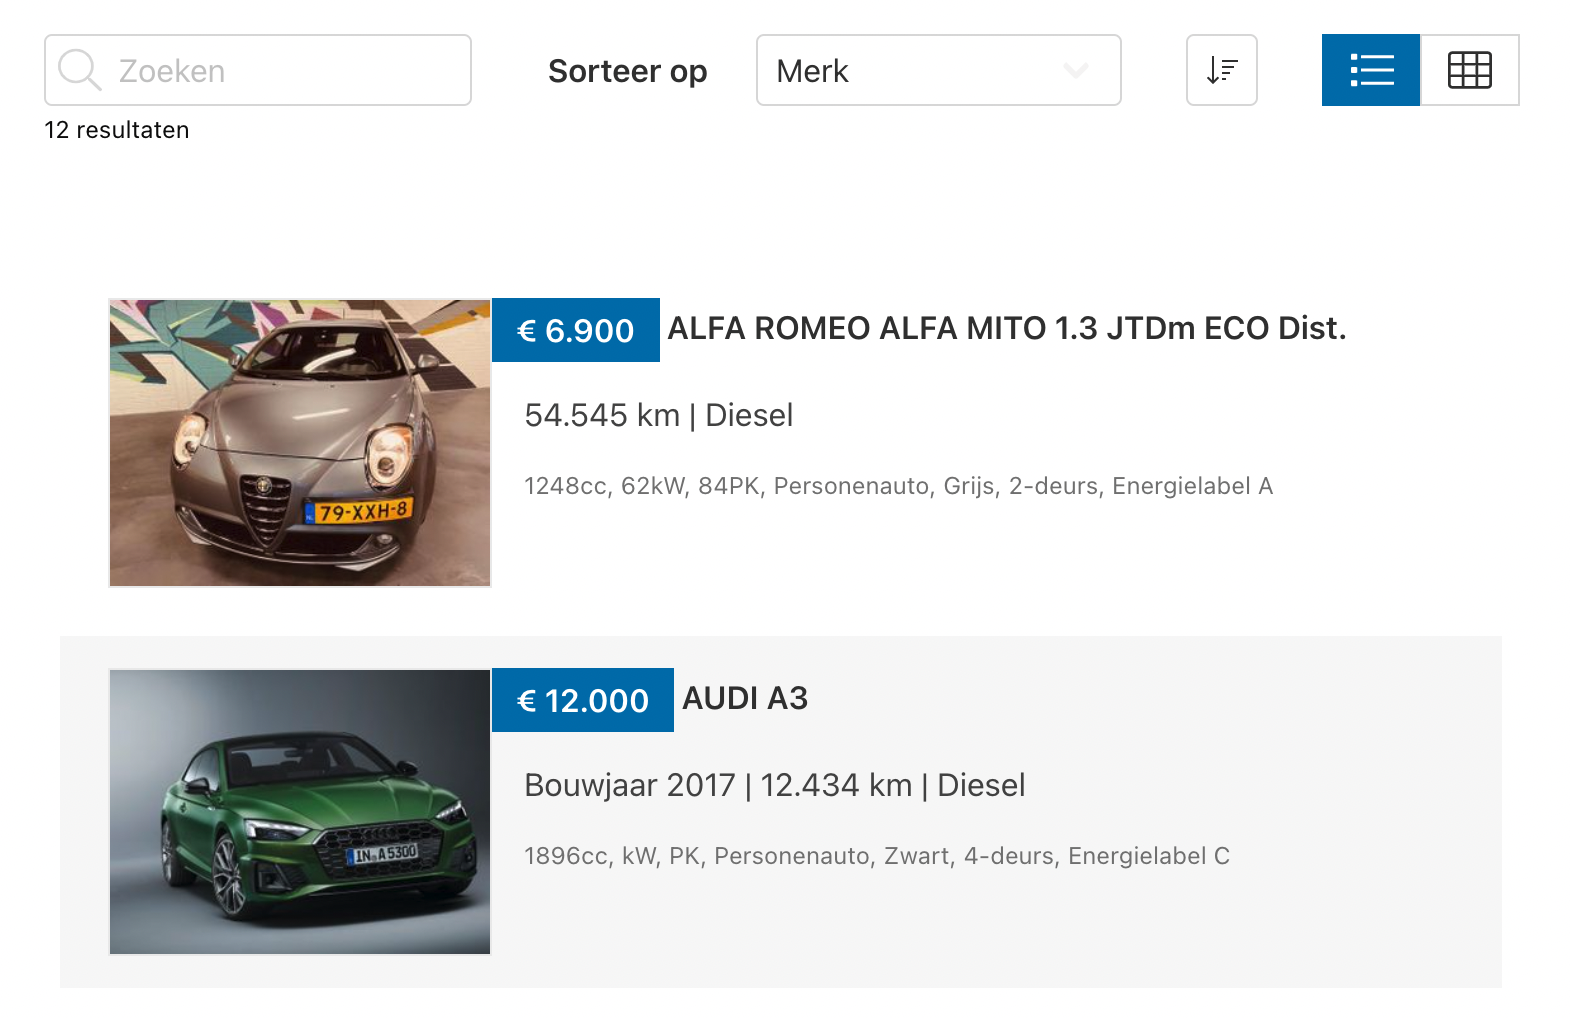Switch to grid view layout

(1469, 71)
